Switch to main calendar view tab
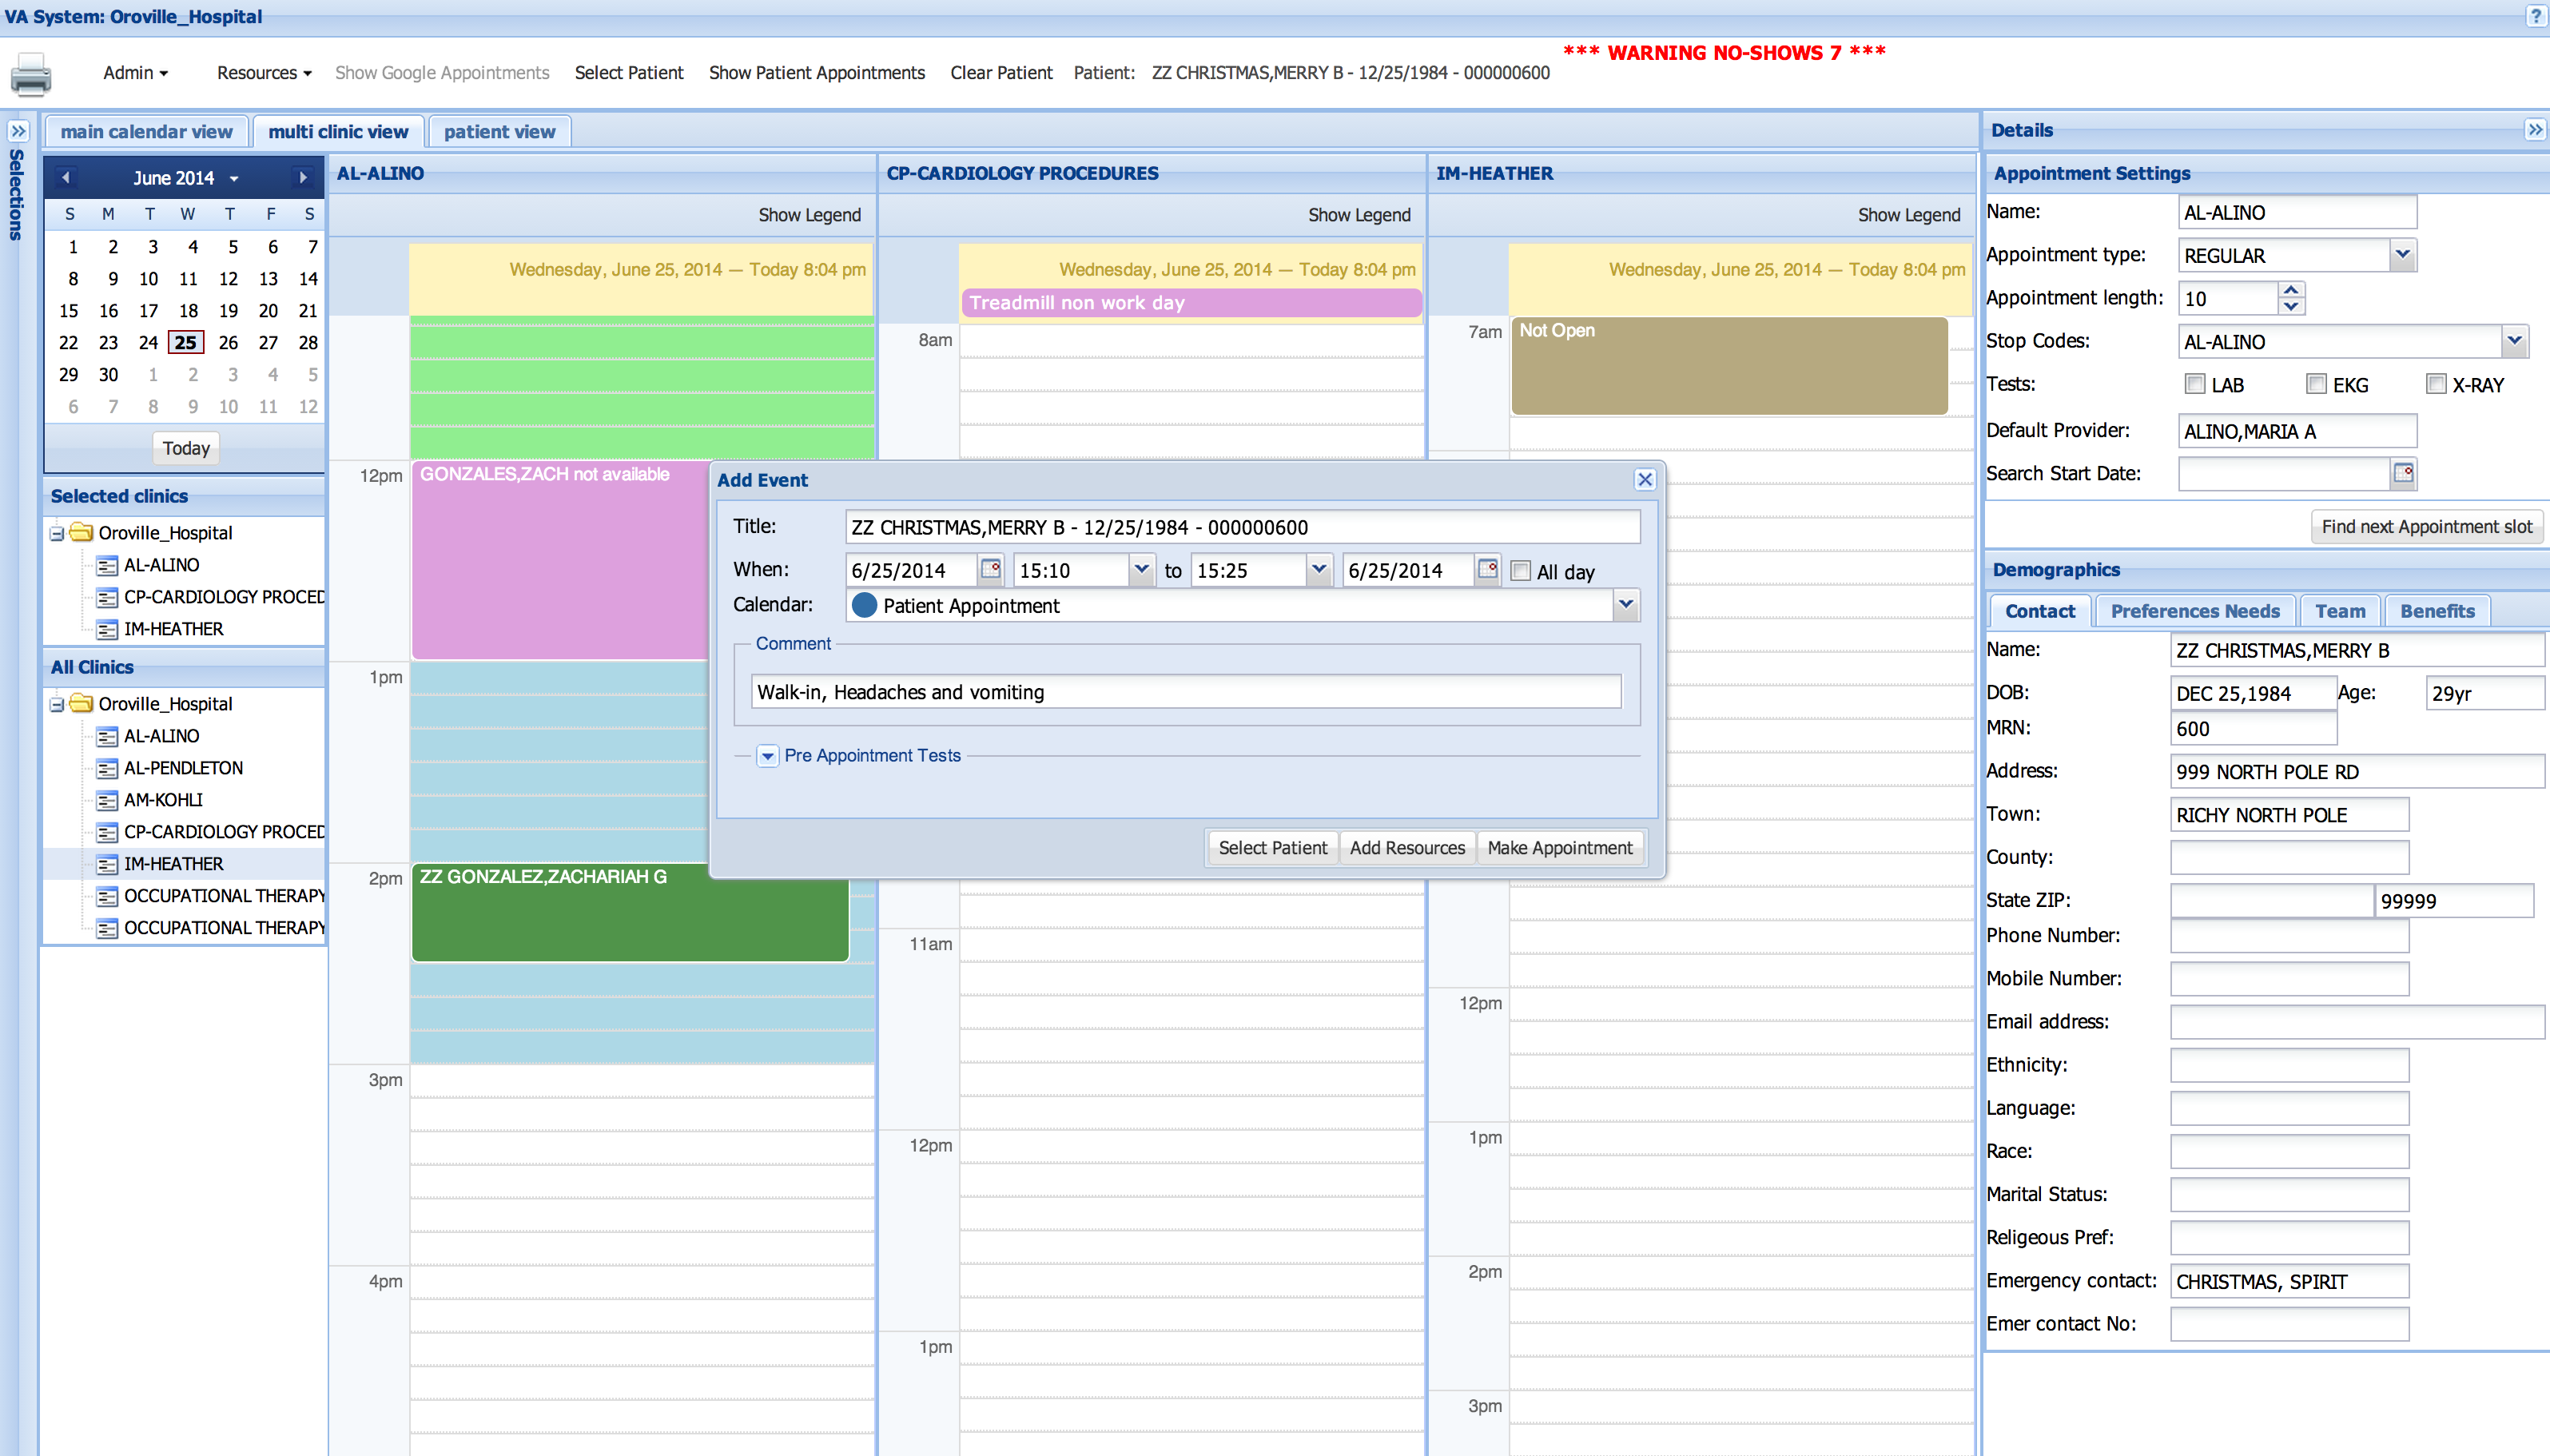This screenshot has width=2550, height=1456. coord(146,132)
